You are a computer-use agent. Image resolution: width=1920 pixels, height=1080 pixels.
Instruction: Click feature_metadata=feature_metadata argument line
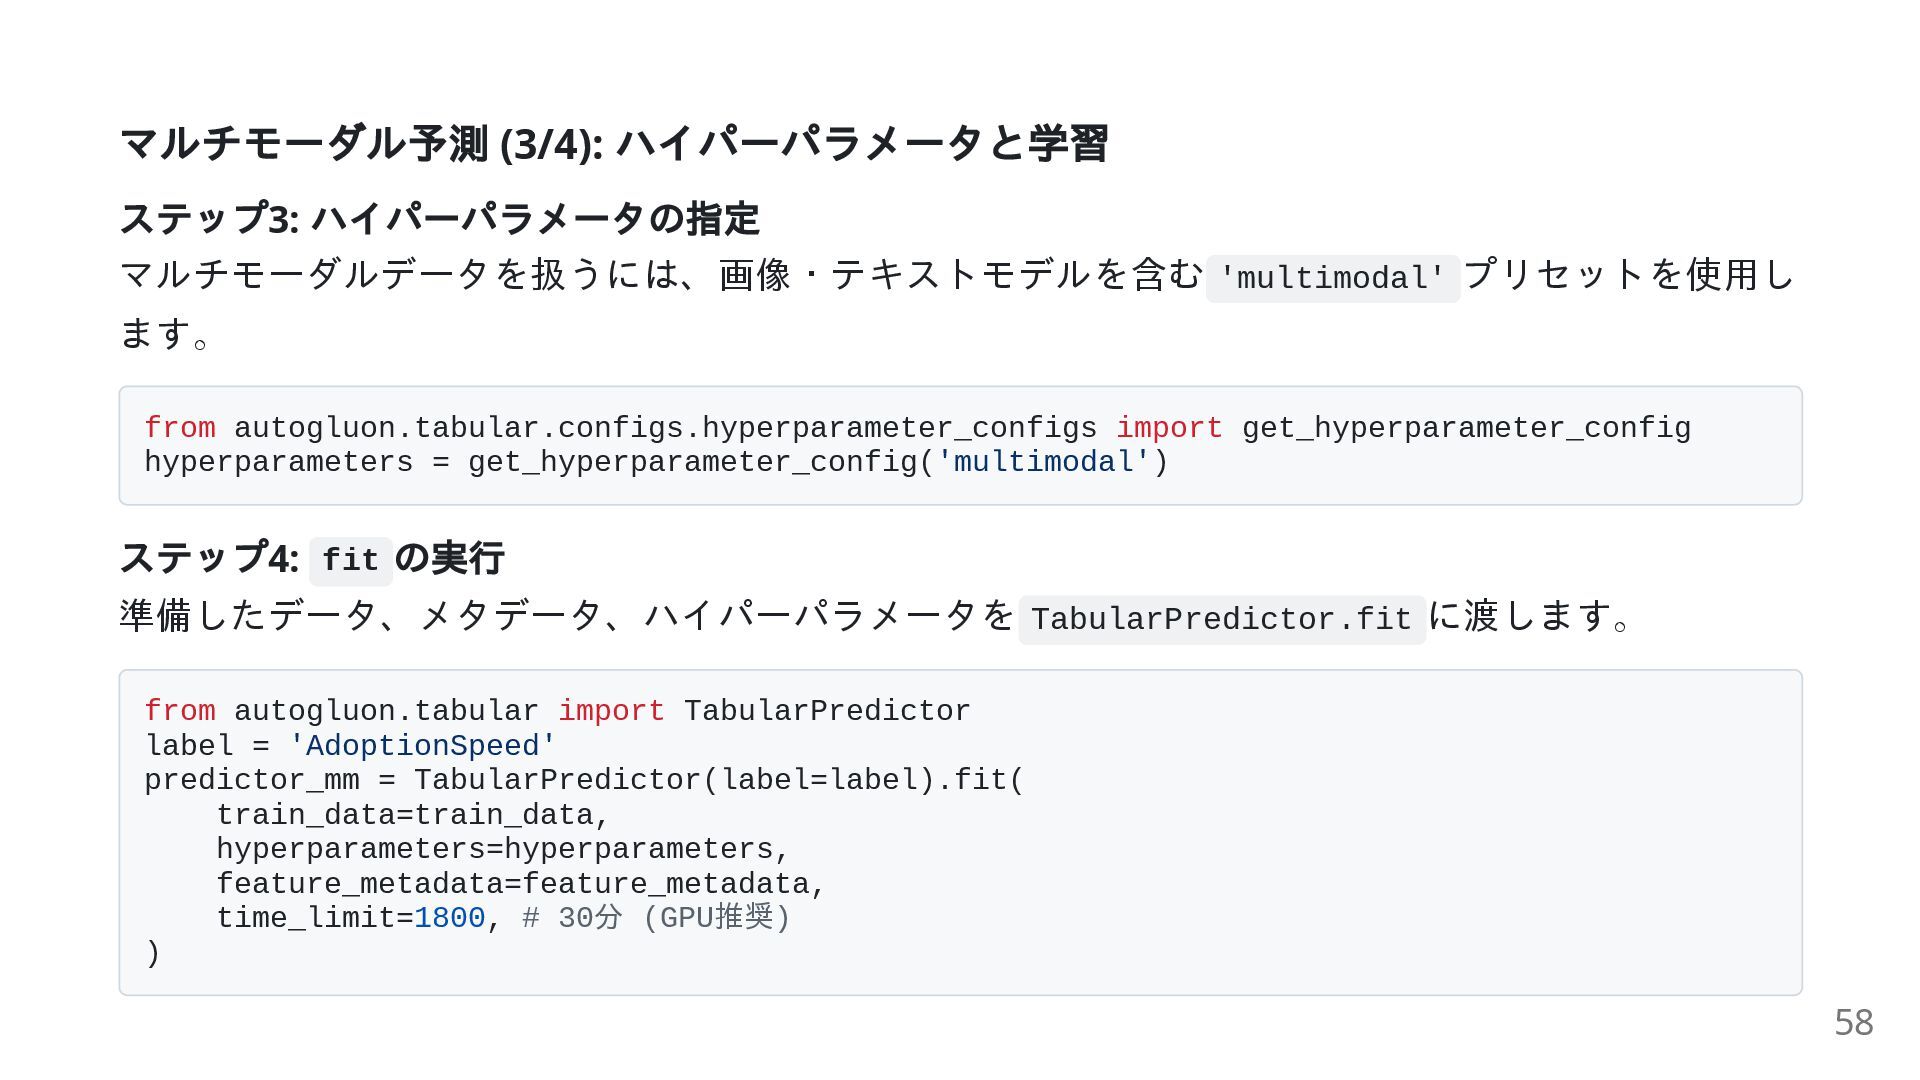tap(520, 884)
